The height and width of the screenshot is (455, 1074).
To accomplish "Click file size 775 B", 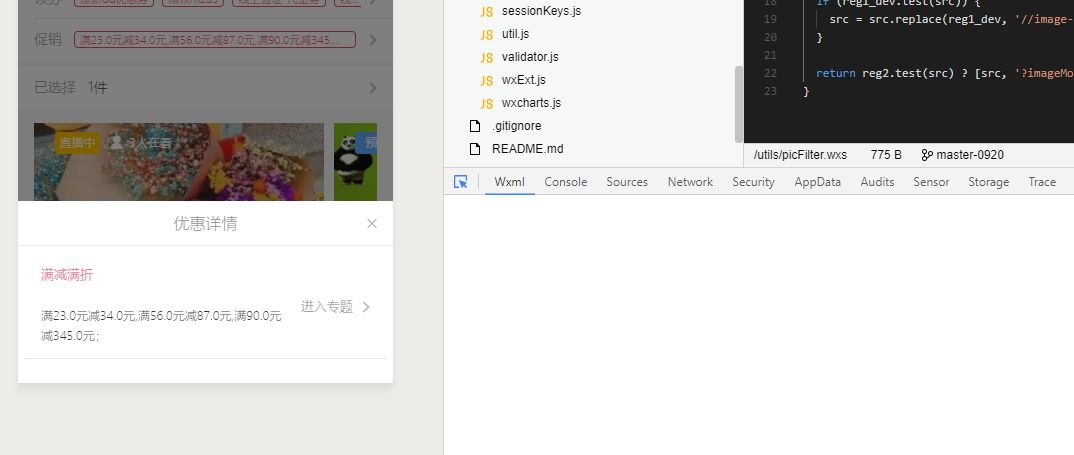I will 886,155.
